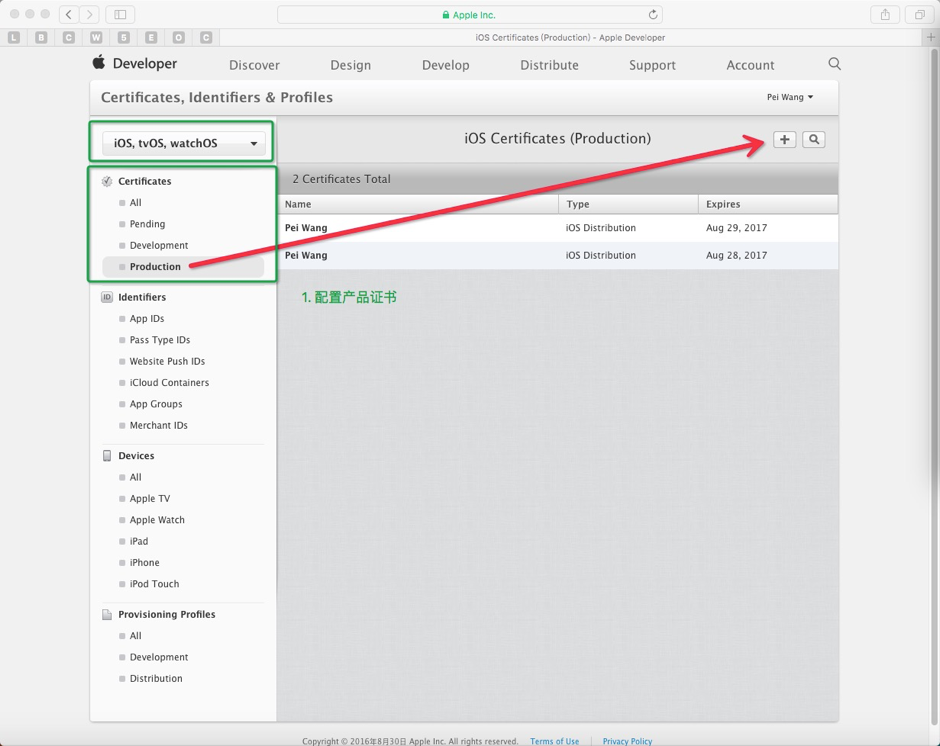Sort by the Name column header

click(x=418, y=204)
